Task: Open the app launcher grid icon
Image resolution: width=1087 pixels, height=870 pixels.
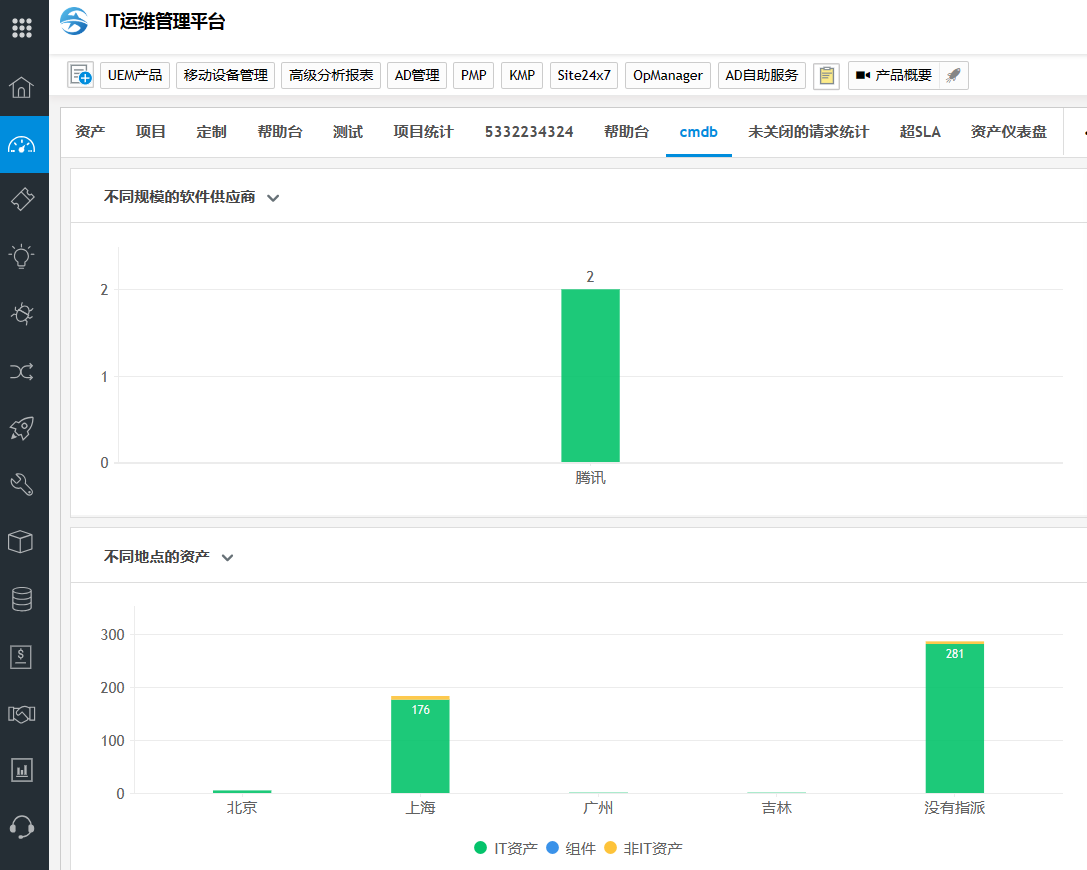Action: pos(22,27)
